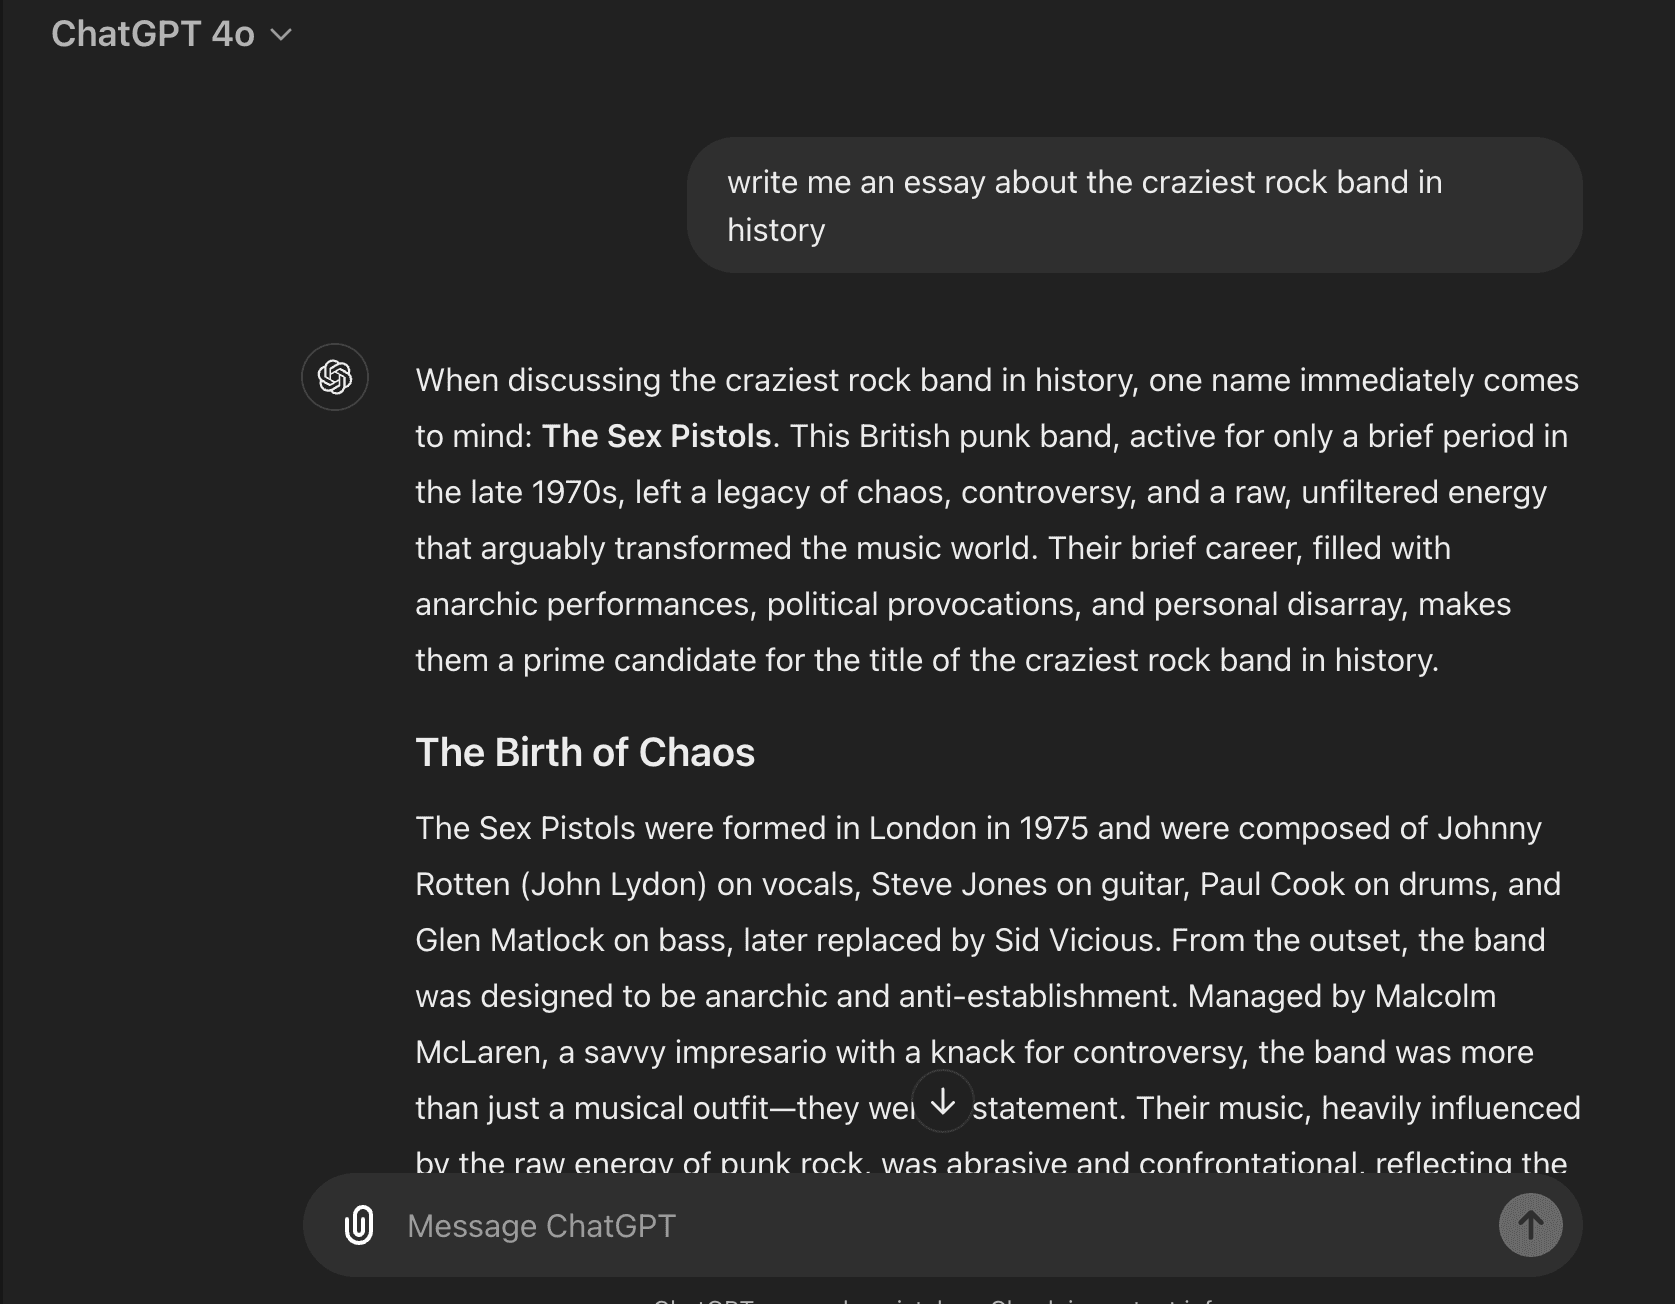Viewport: 1675px width, 1304px height.
Task: Expand the chevron beside ChatGPT 4o
Action: pos(282,35)
